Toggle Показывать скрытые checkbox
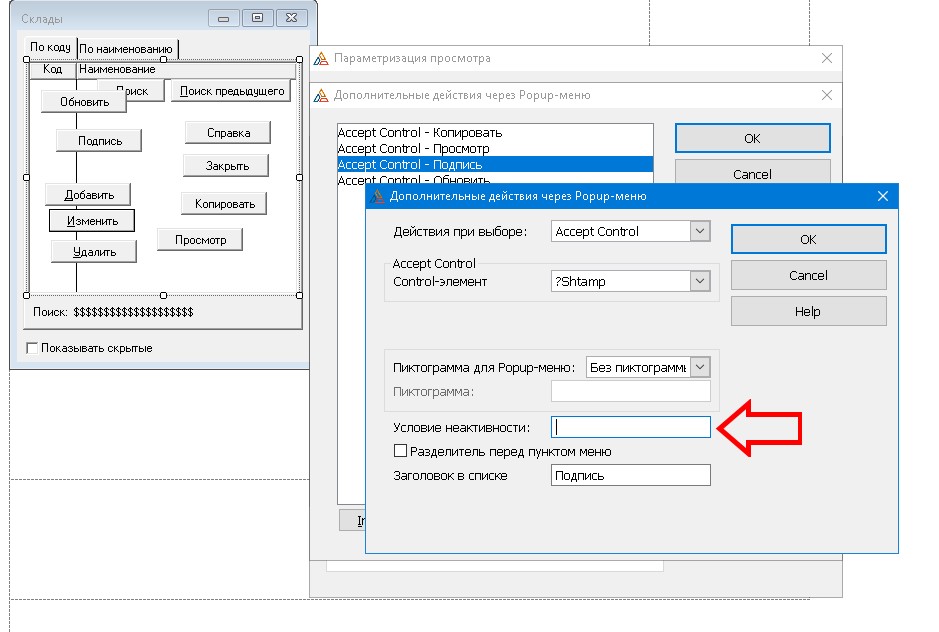 (x=32, y=348)
